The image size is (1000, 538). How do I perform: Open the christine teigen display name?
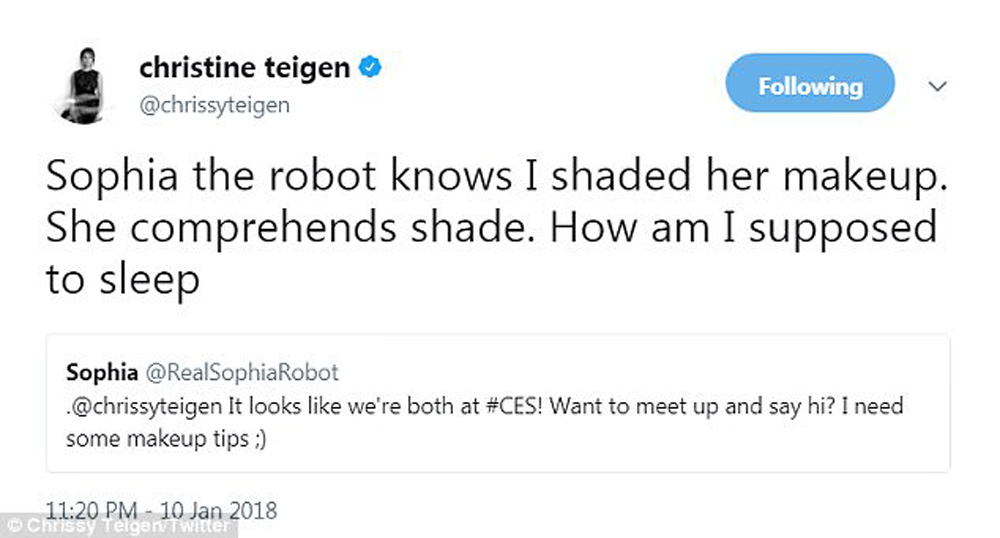click(x=245, y=69)
